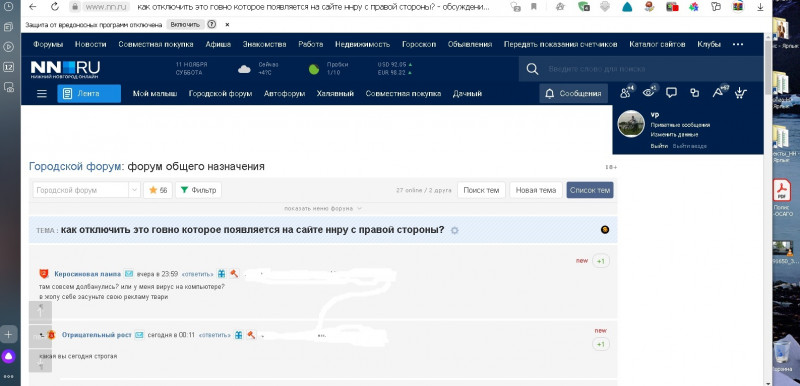Open the Сообщения button
Image resolution: width=800 pixels, height=386 pixels.
coord(573,94)
